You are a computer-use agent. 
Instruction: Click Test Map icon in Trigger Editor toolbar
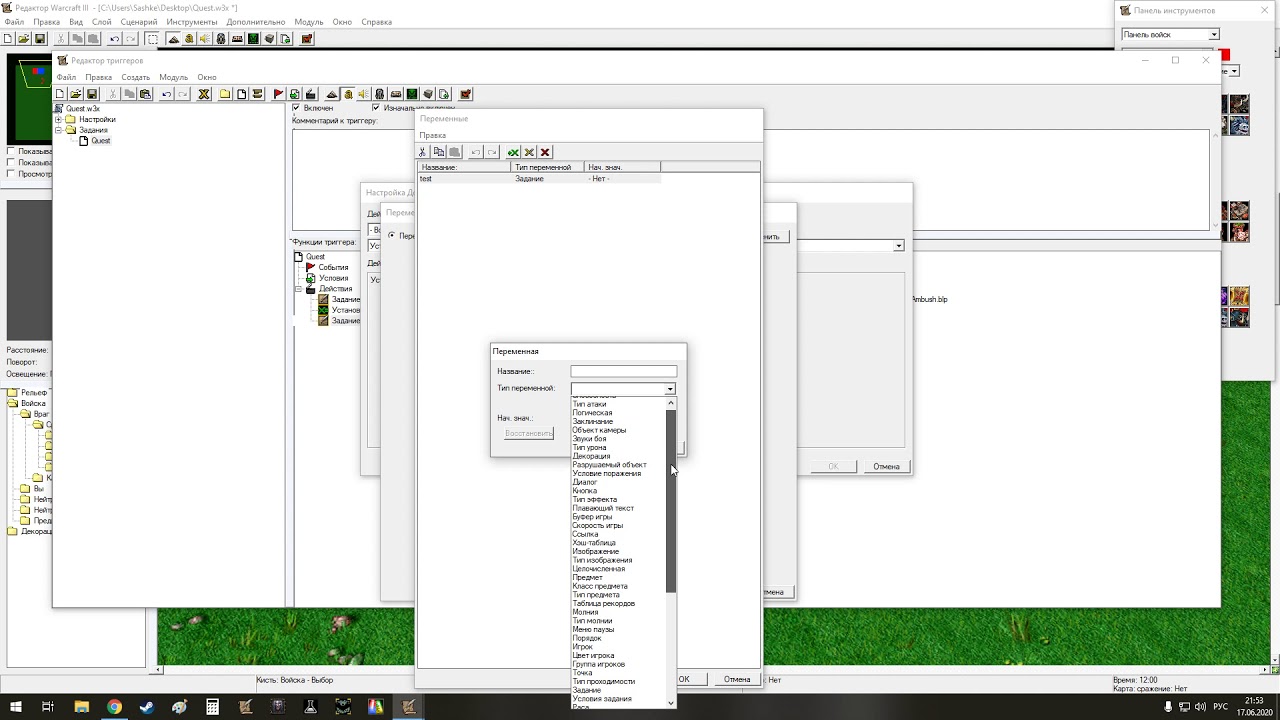coord(466,94)
